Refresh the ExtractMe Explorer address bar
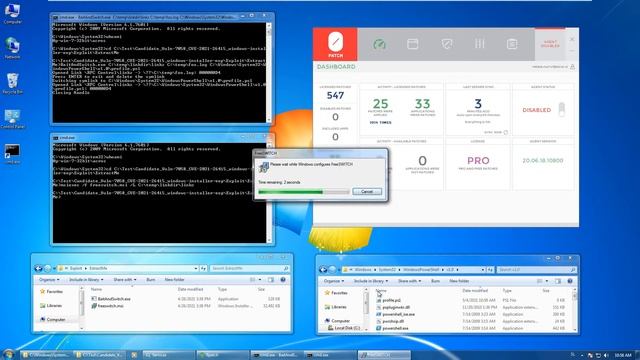 pos(203,268)
